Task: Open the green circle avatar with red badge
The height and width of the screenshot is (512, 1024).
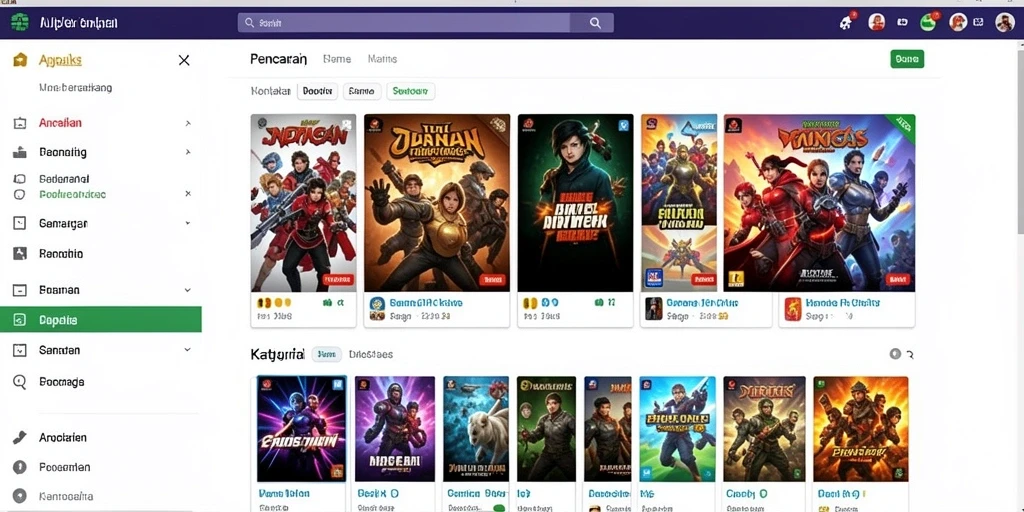Action: 927,23
